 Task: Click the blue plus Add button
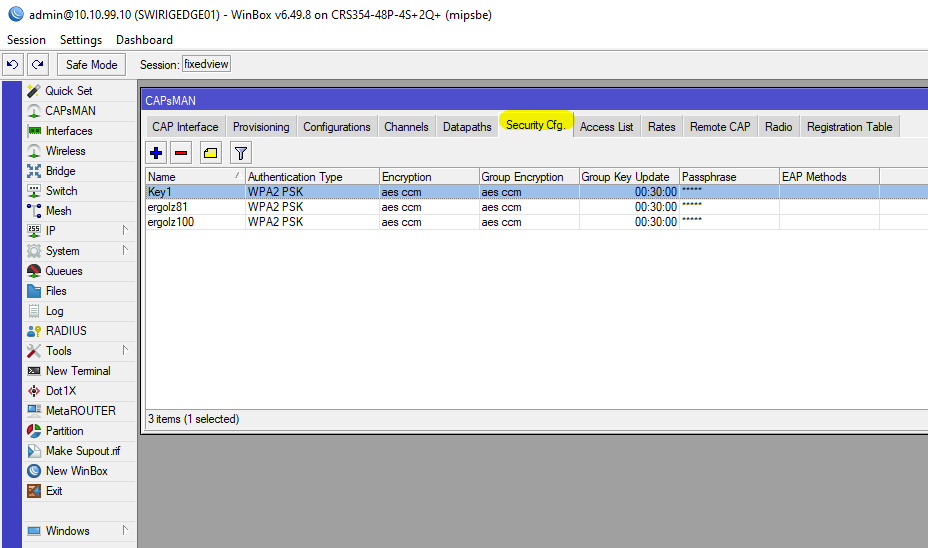click(x=156, y=153)
